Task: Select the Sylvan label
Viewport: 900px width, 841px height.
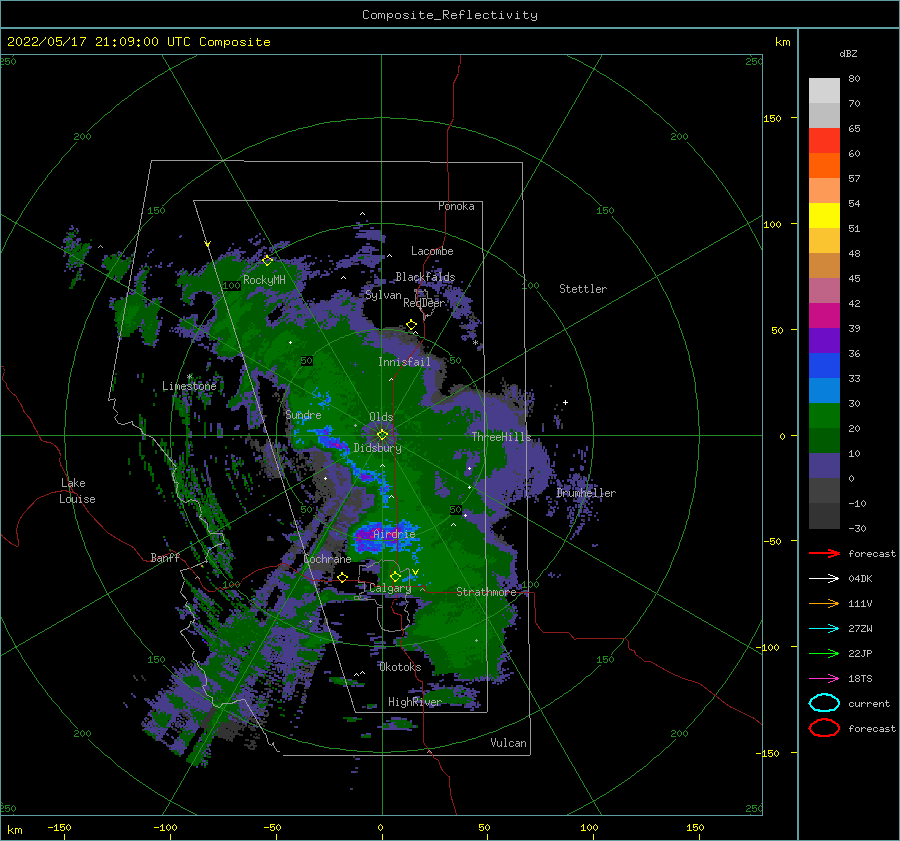Action: (x=383, y=295)
